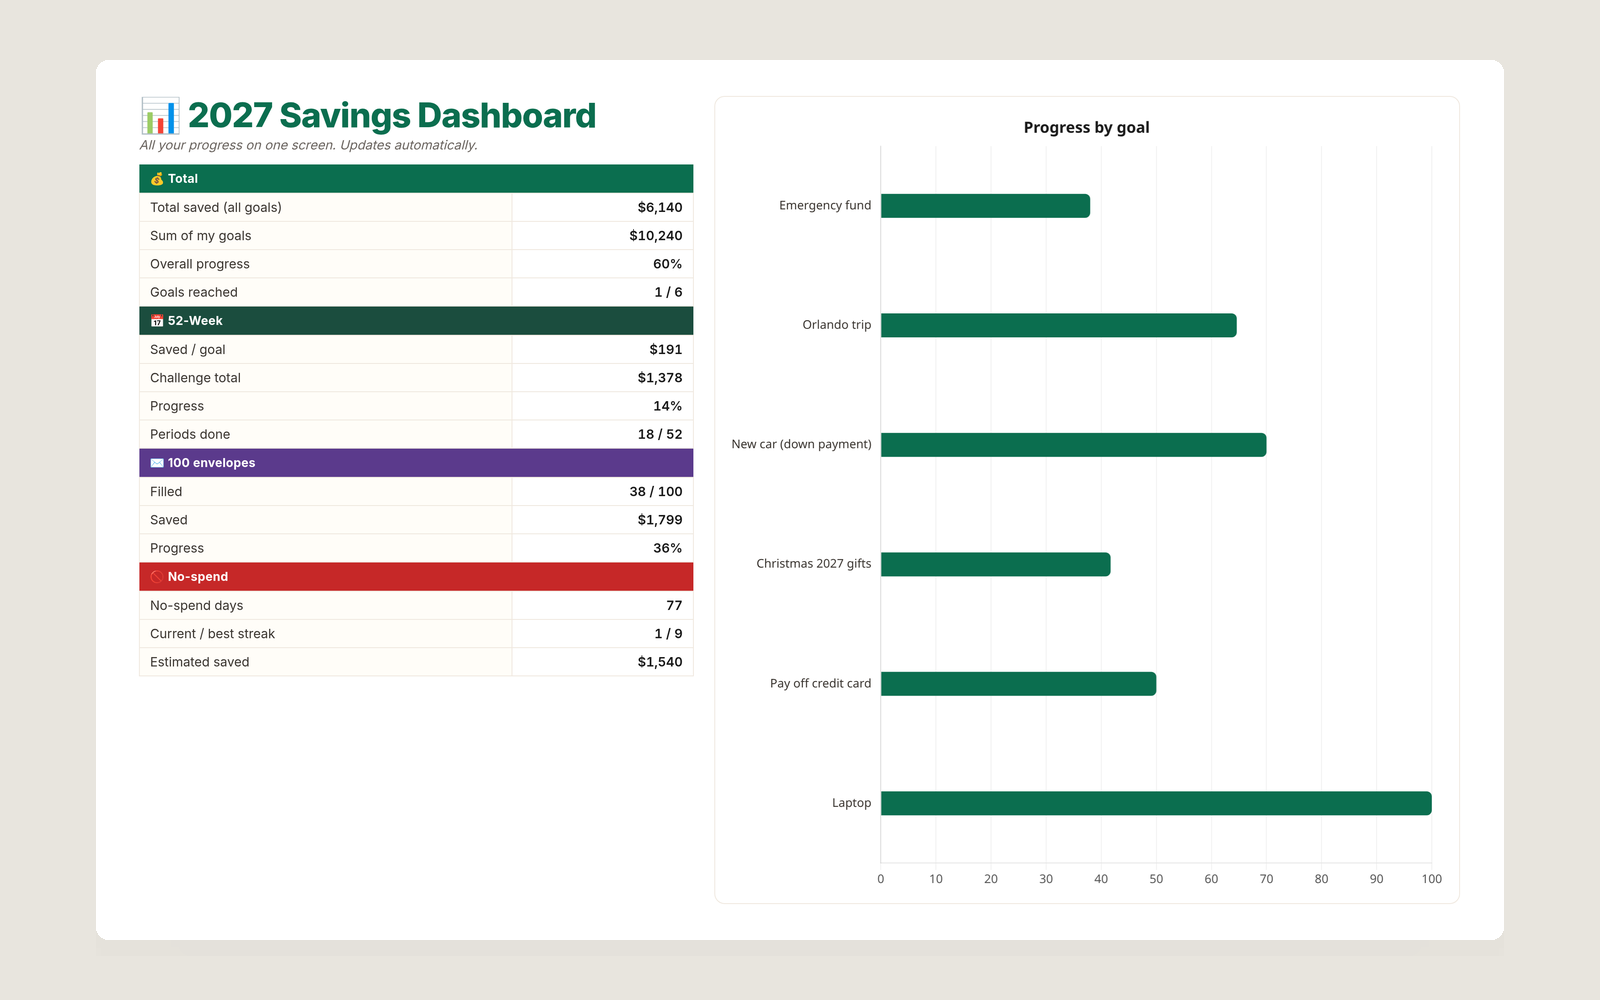This screenshot has width=1600, height=1000.
Task: Click the $1,378 challenge total value
Action: [660, 378]
